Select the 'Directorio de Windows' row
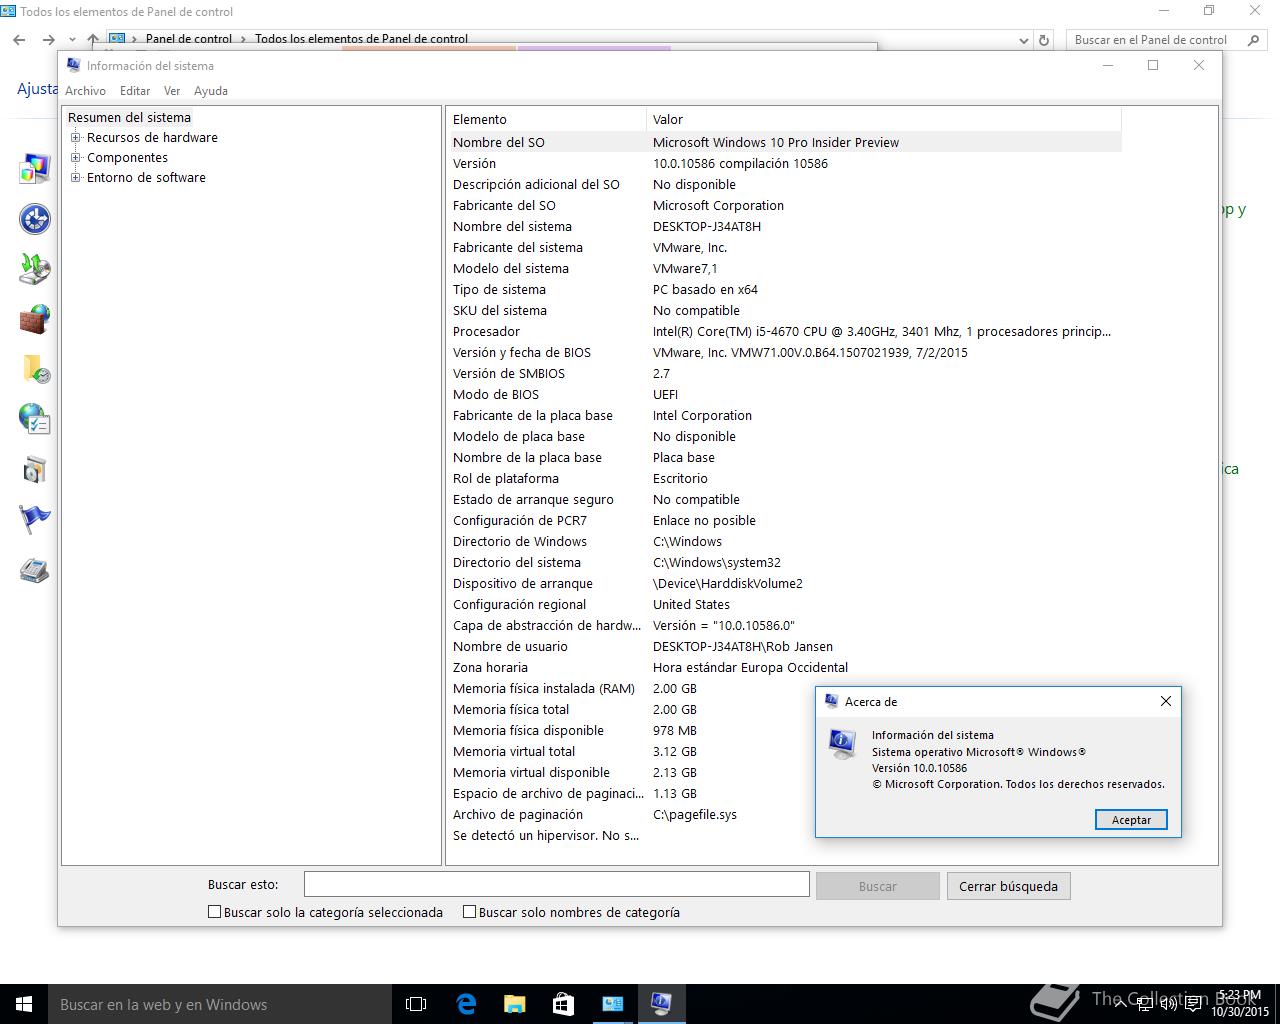This screenshot has height=1024, width=1280. tap(785, 541)
